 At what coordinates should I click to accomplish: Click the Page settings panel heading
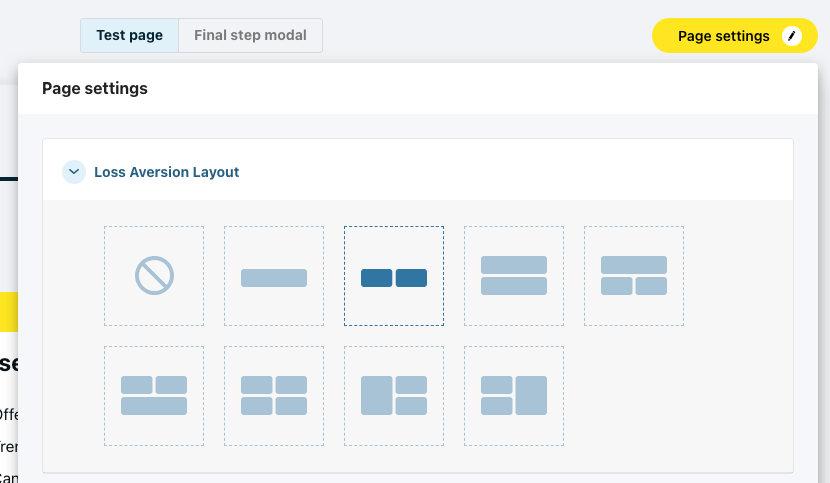tap(95, 89)
